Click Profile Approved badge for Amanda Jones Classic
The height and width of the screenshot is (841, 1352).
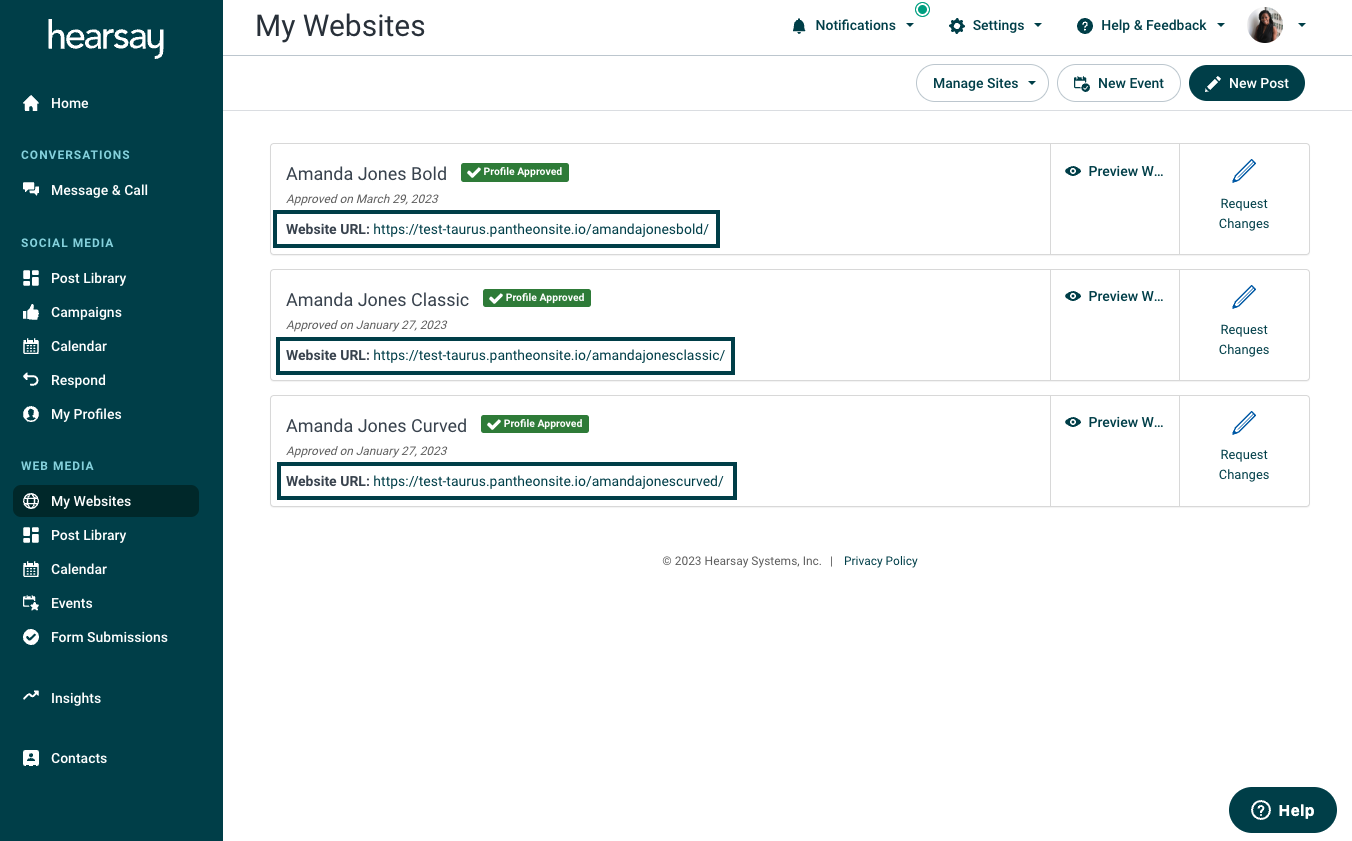[x=537, y=298]
